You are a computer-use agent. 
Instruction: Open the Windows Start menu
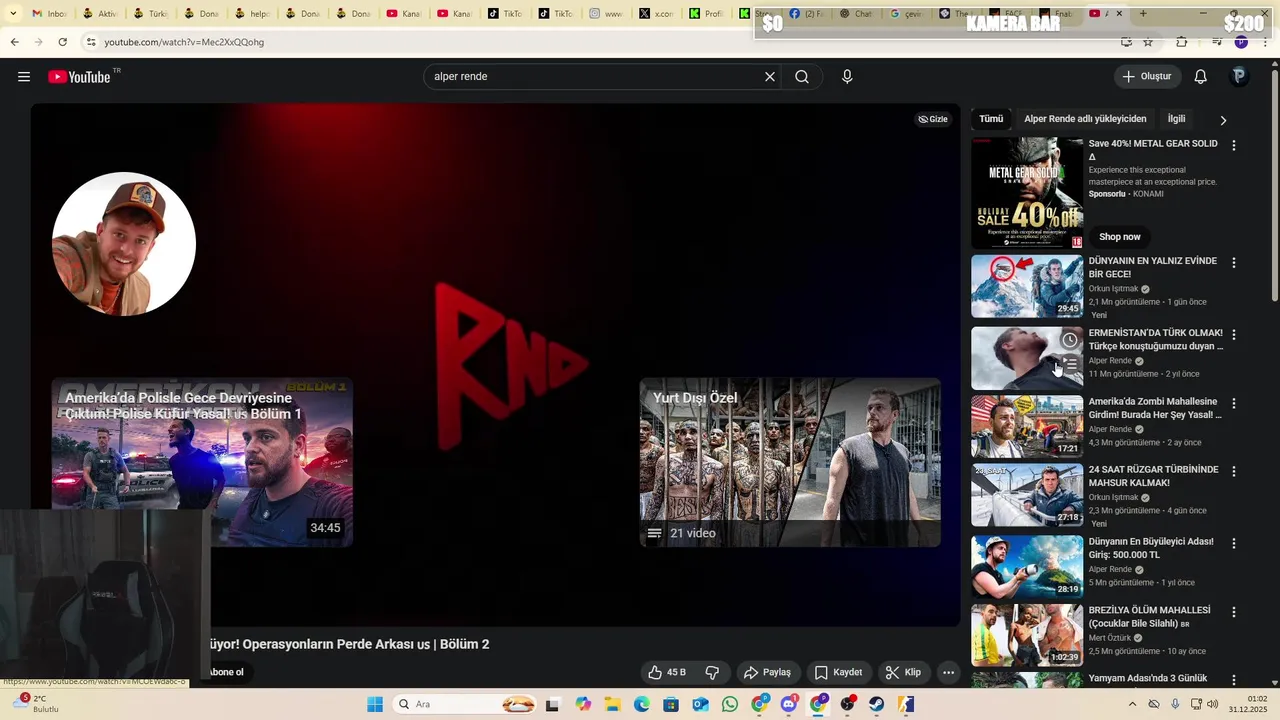click(x=375, y=704)
